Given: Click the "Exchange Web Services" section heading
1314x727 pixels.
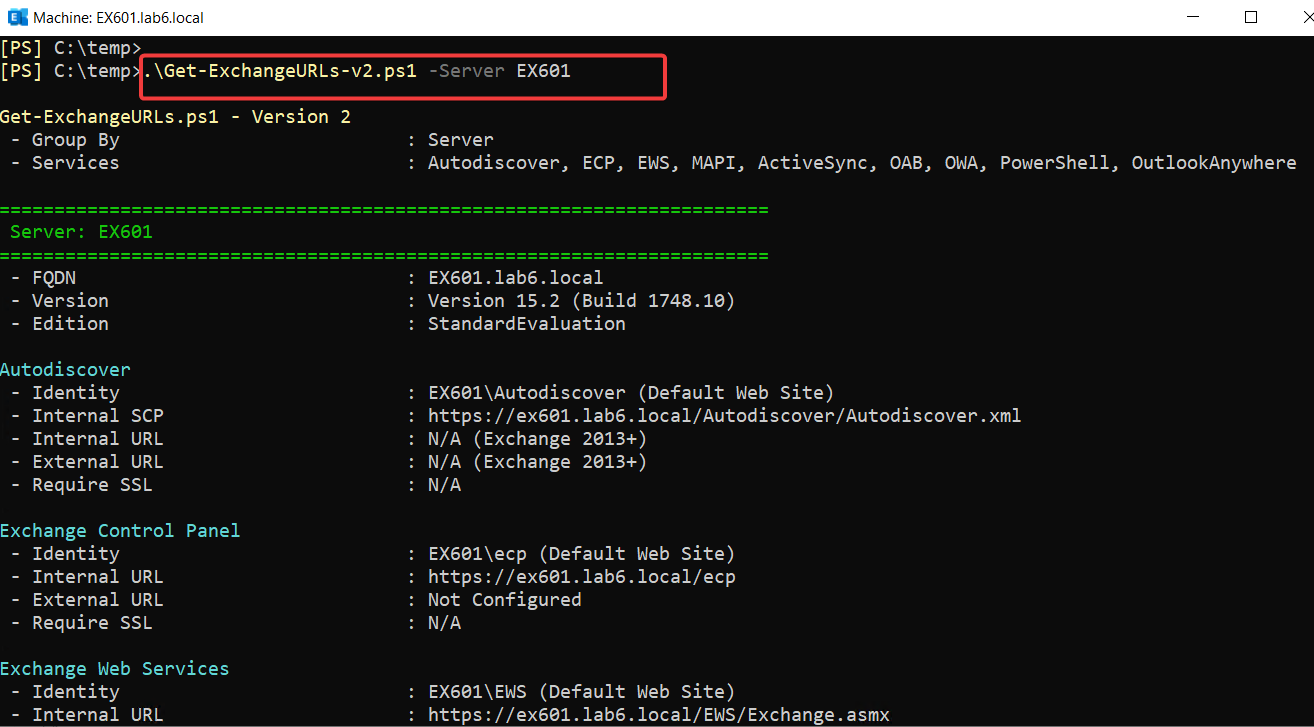Looking at the screenshot, I should 115,669.
